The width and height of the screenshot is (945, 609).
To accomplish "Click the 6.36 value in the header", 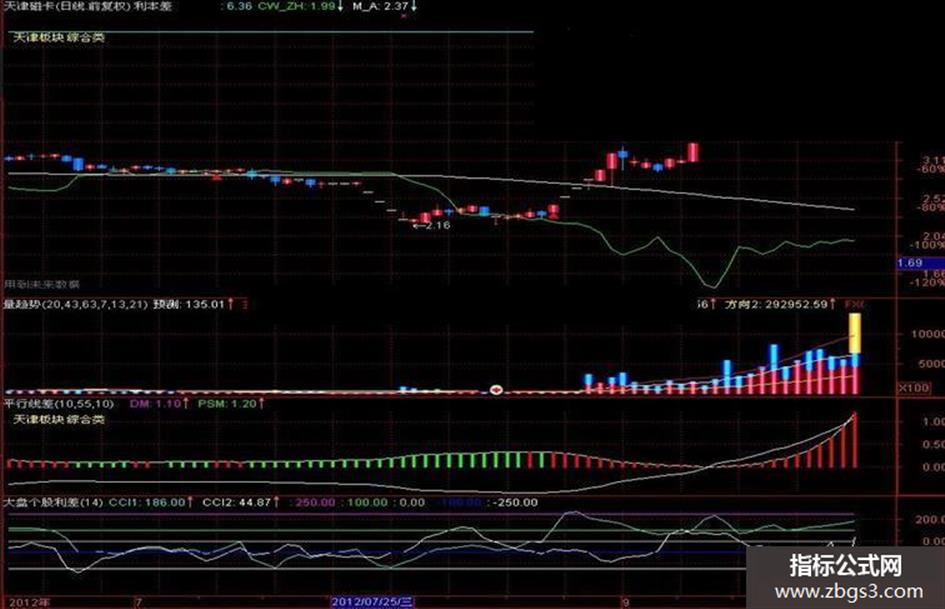I will tap(239, 6).
